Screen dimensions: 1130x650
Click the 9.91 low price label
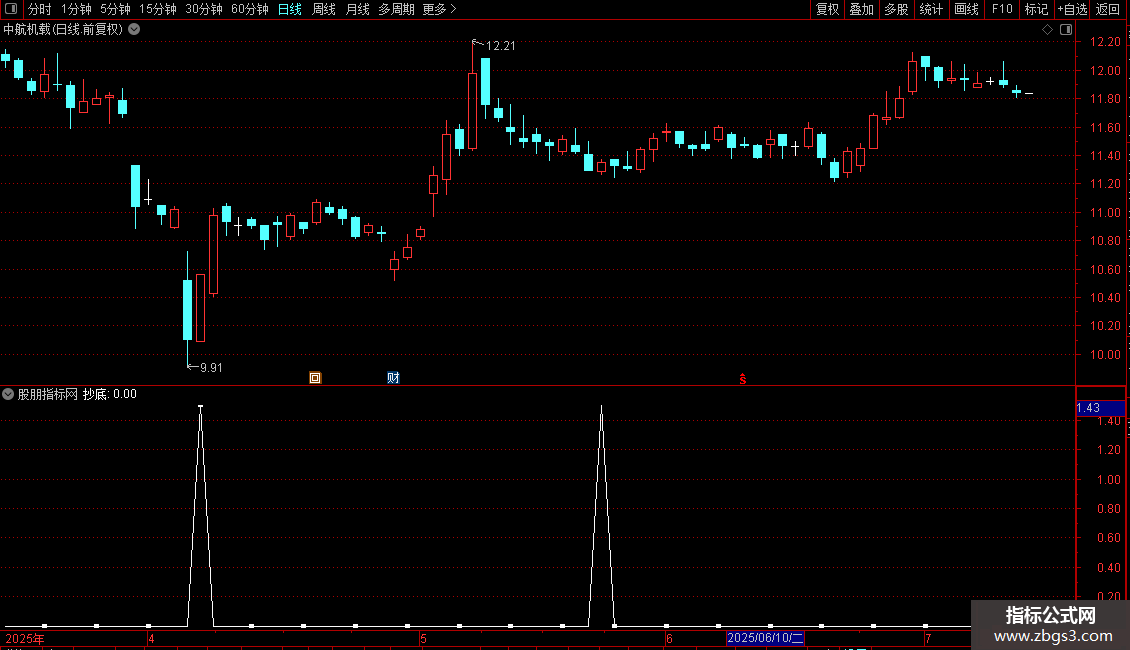211,368
